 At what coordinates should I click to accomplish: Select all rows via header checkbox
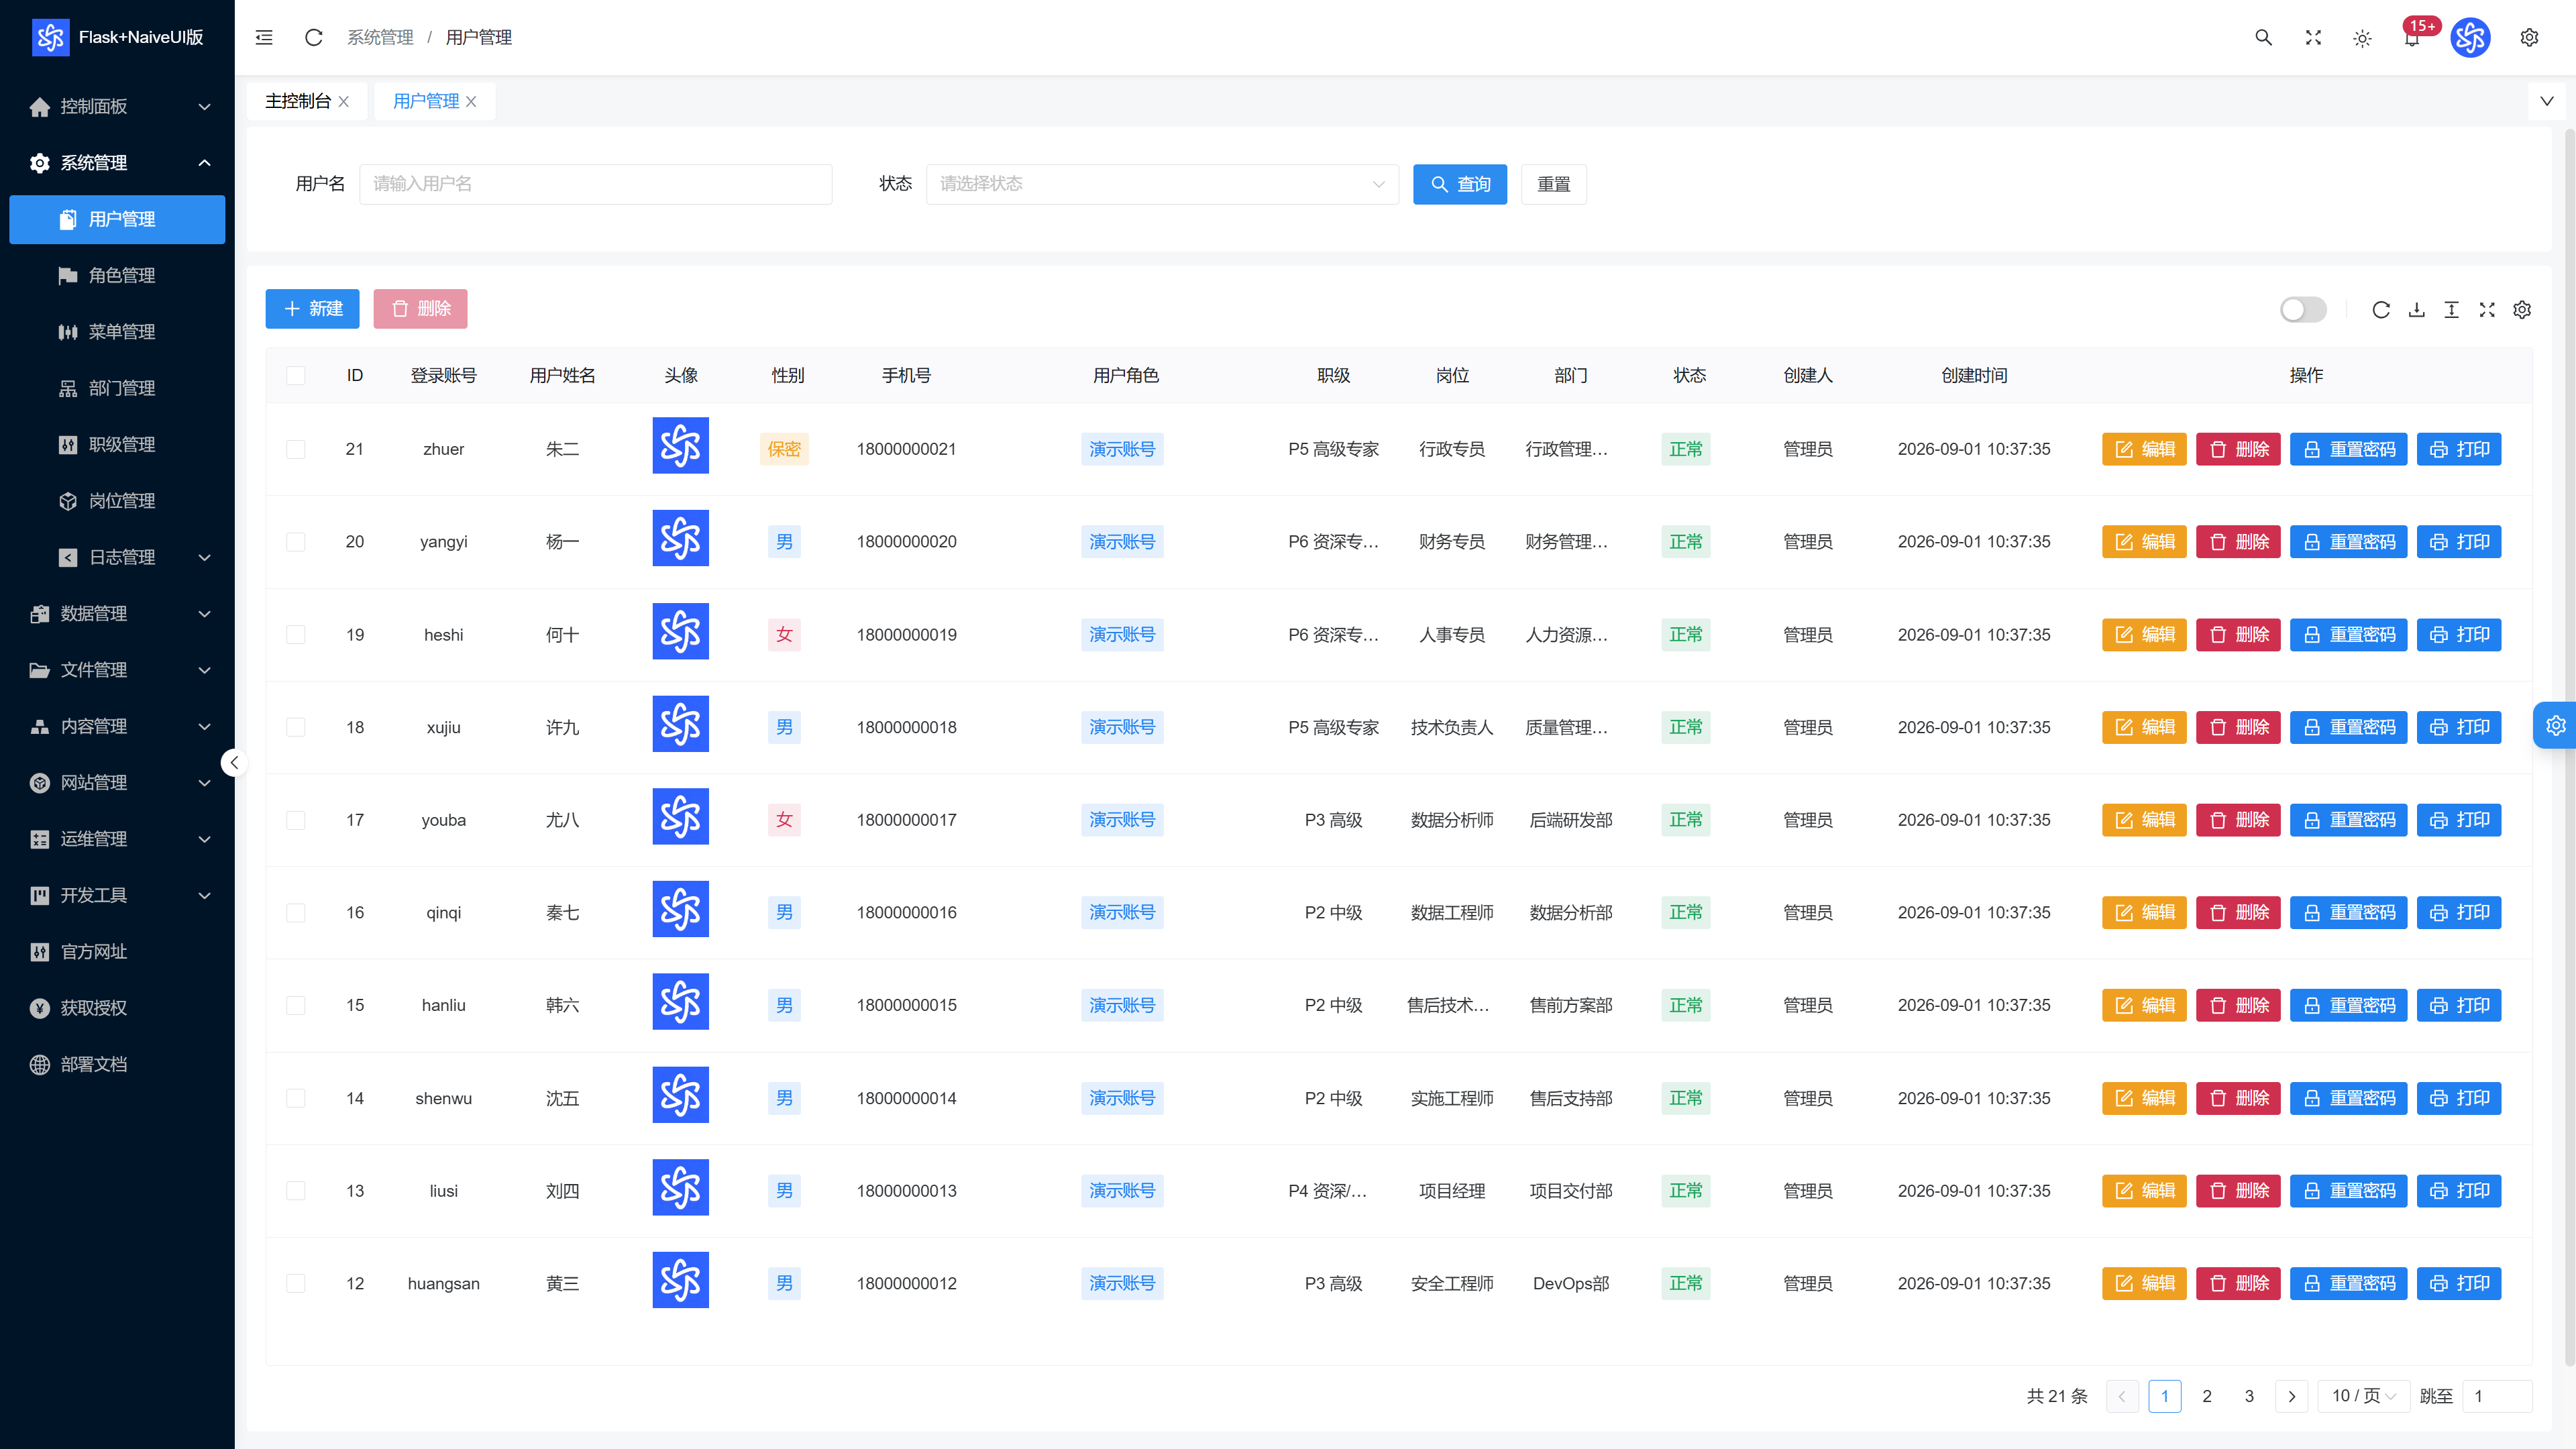(296, 375)
